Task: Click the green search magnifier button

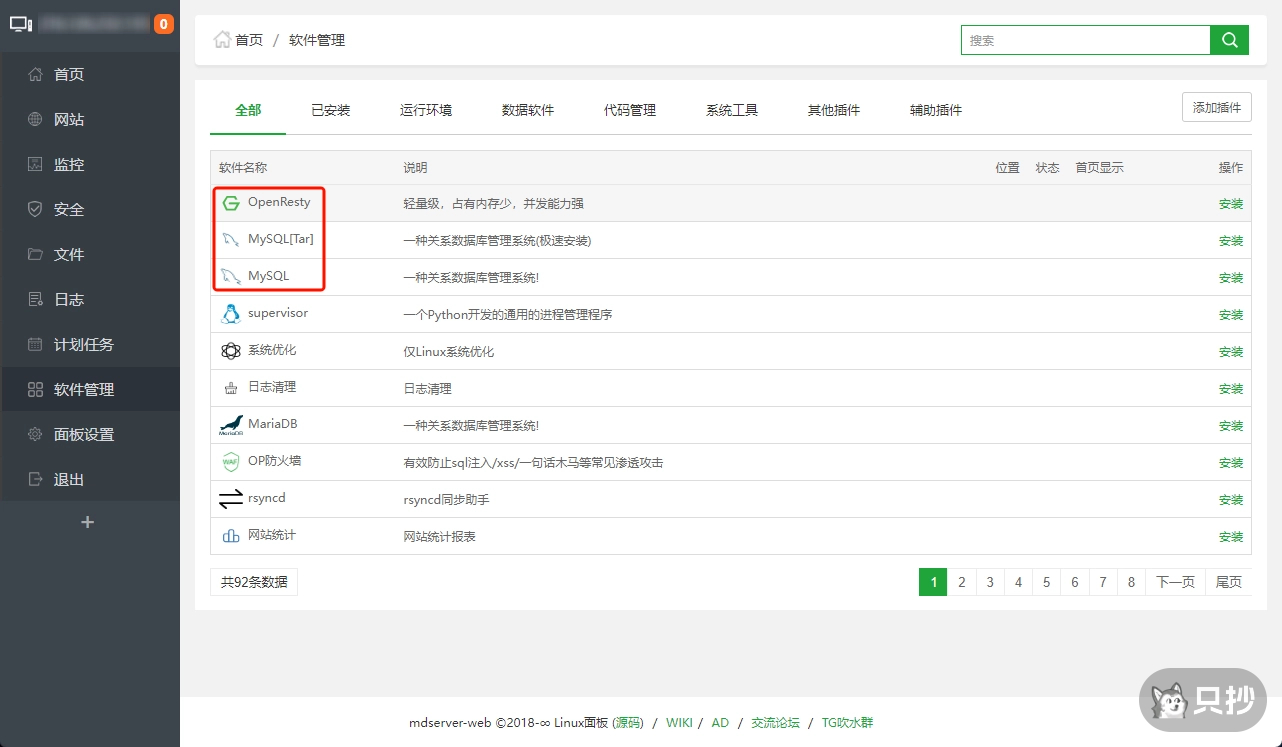Action: [x=1229, y=39]
